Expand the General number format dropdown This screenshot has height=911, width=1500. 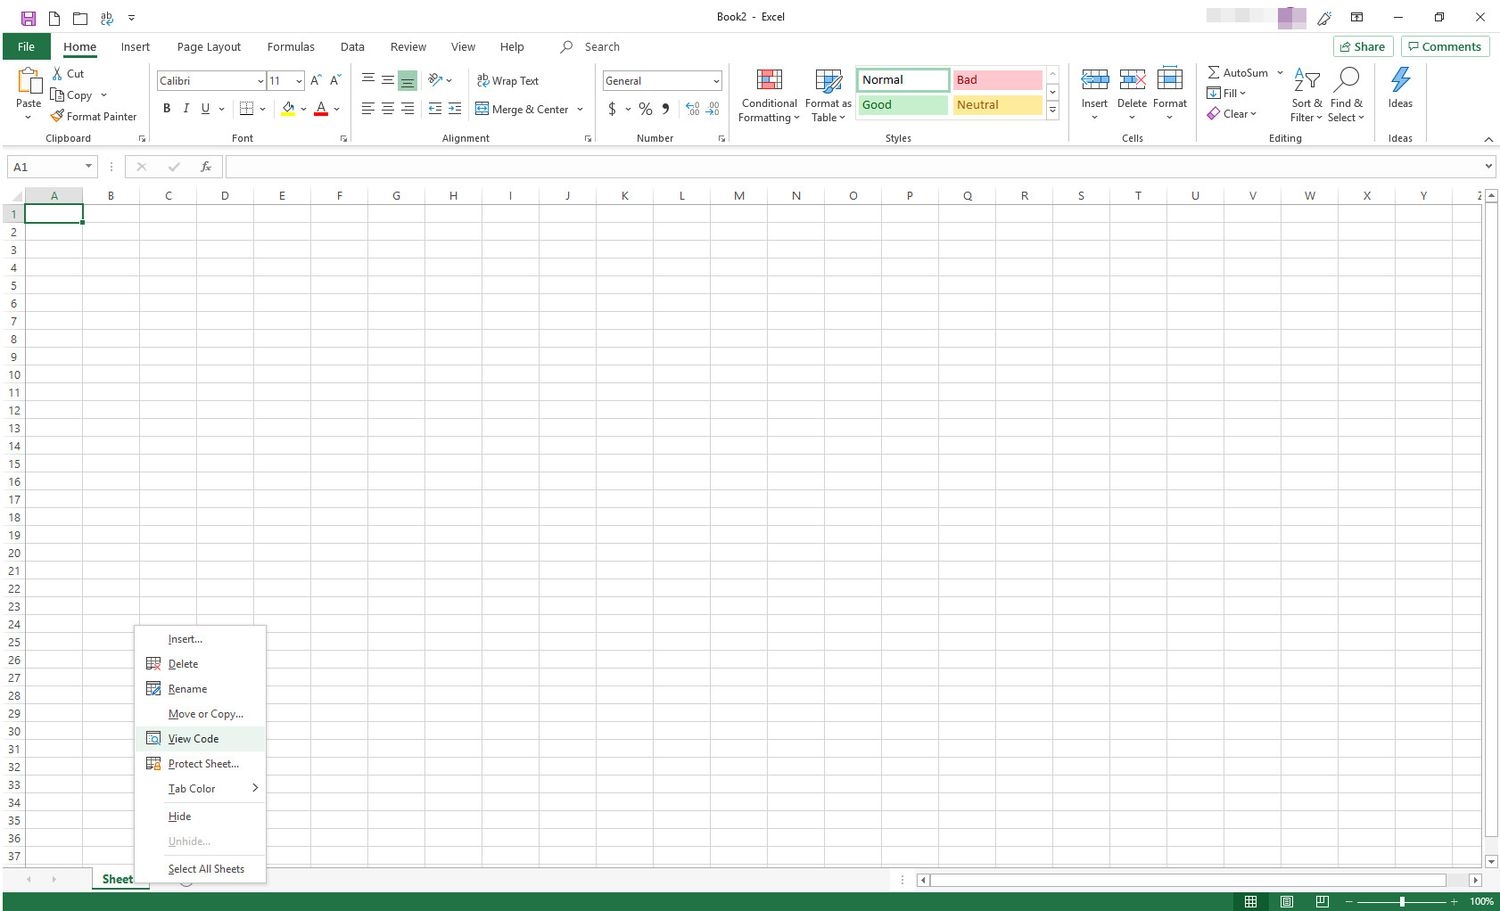point(716,81)
